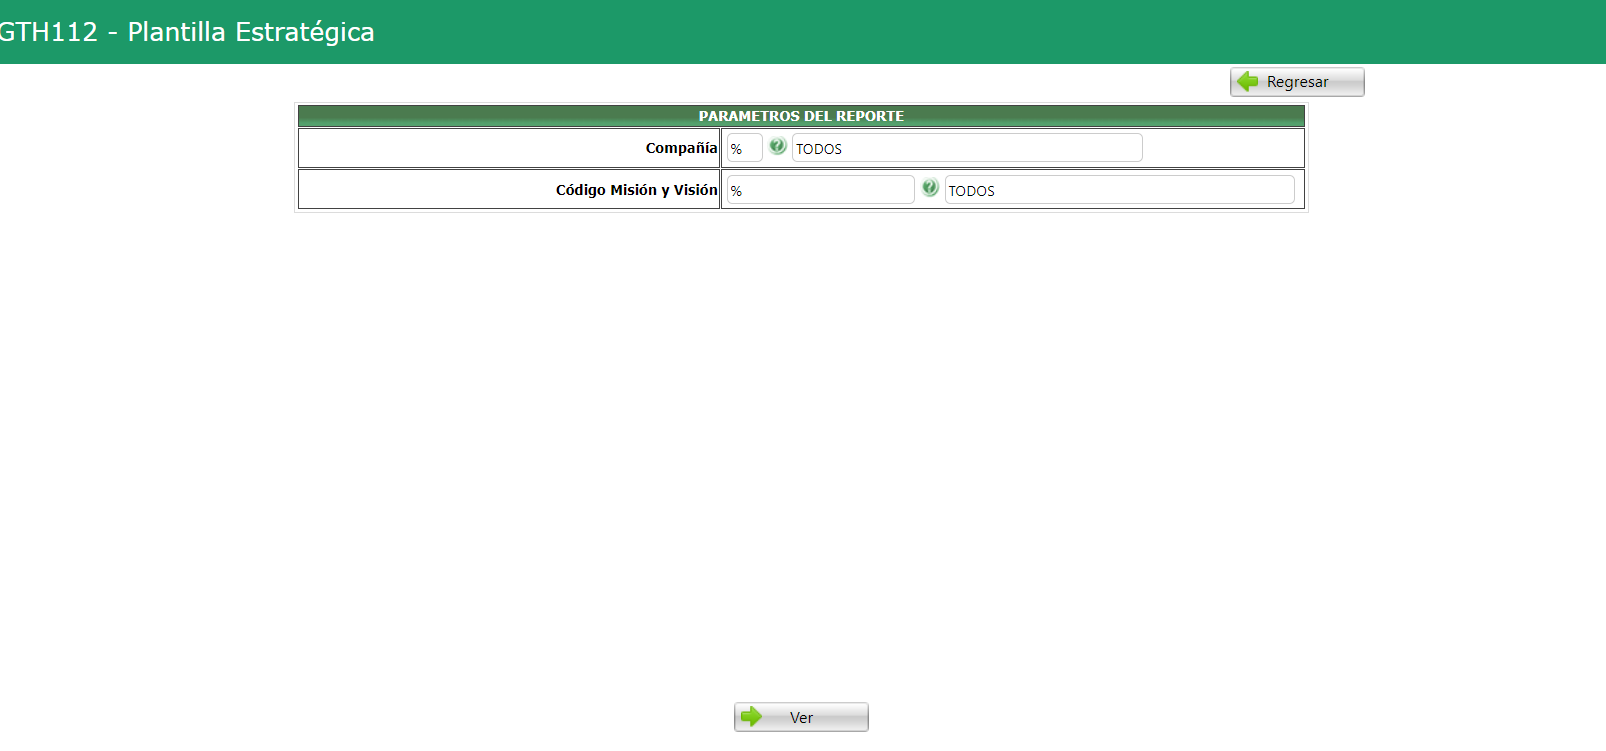This screenshot has width=1606, height=751.
Task: Click the Código Misión y Visión label
Action: click(637, 190)
